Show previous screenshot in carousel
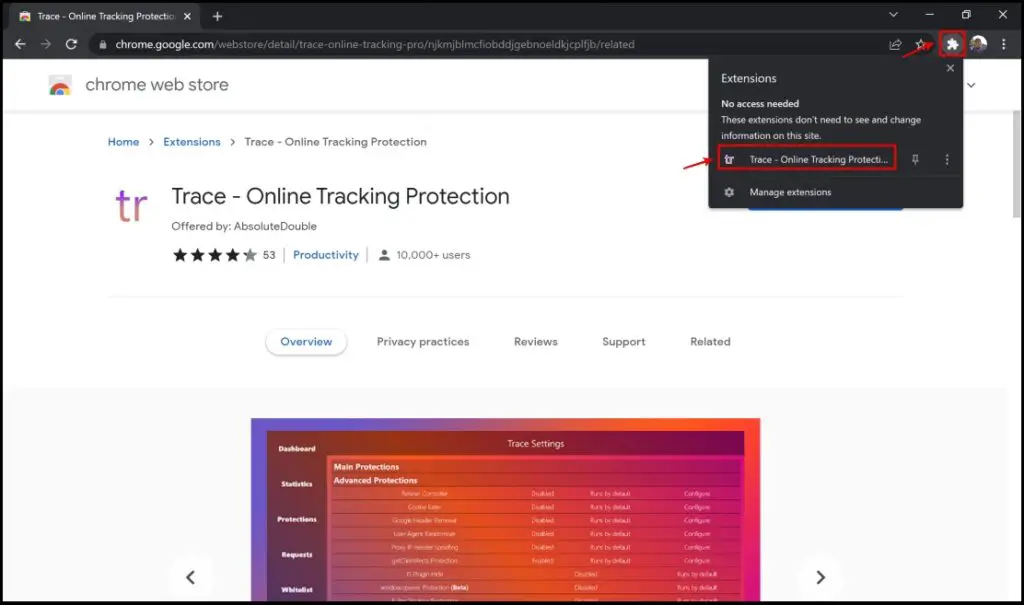 (190, 578)
